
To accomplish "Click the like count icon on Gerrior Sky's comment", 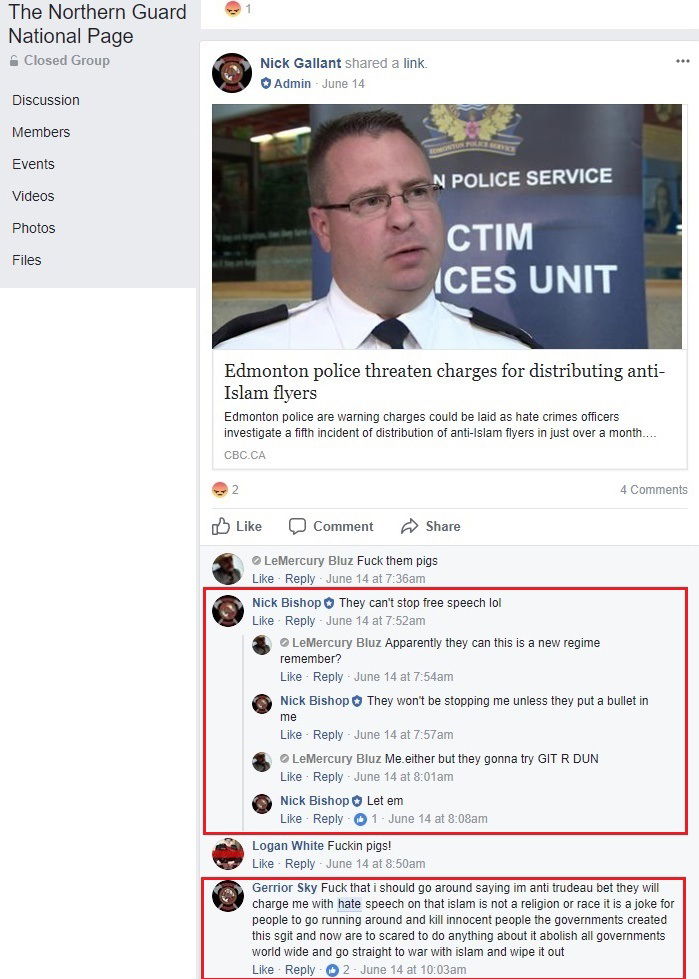I will click(333, 970).
